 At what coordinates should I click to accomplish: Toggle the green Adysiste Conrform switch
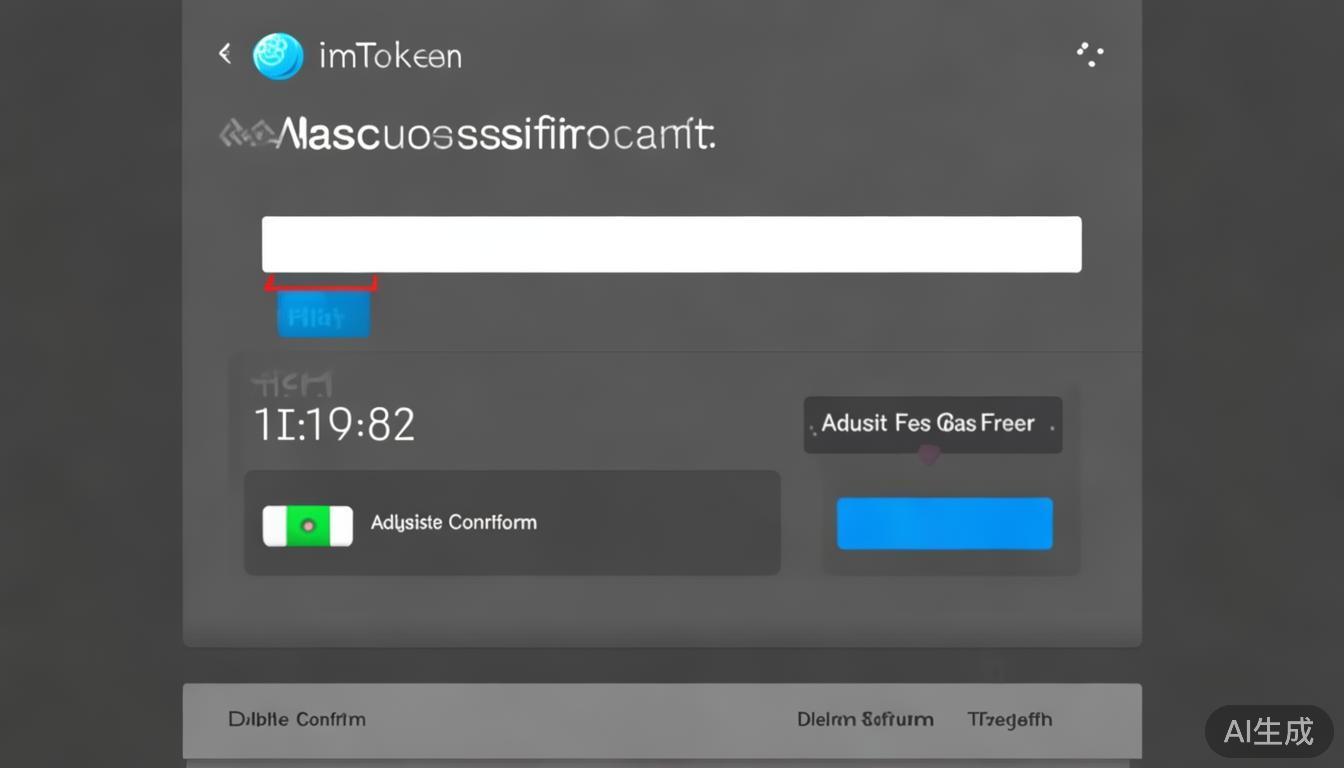click(308, 526)
